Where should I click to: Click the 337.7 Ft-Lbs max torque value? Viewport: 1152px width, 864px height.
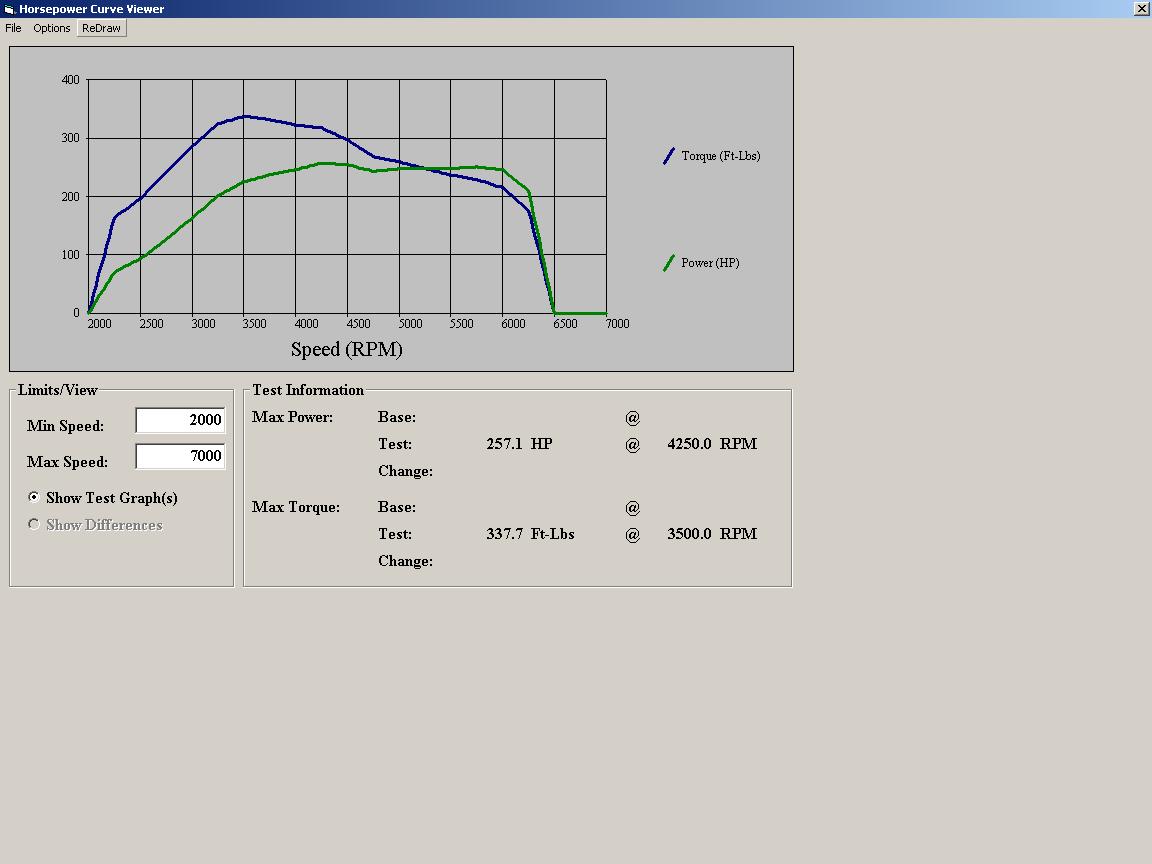coord(530,534)
